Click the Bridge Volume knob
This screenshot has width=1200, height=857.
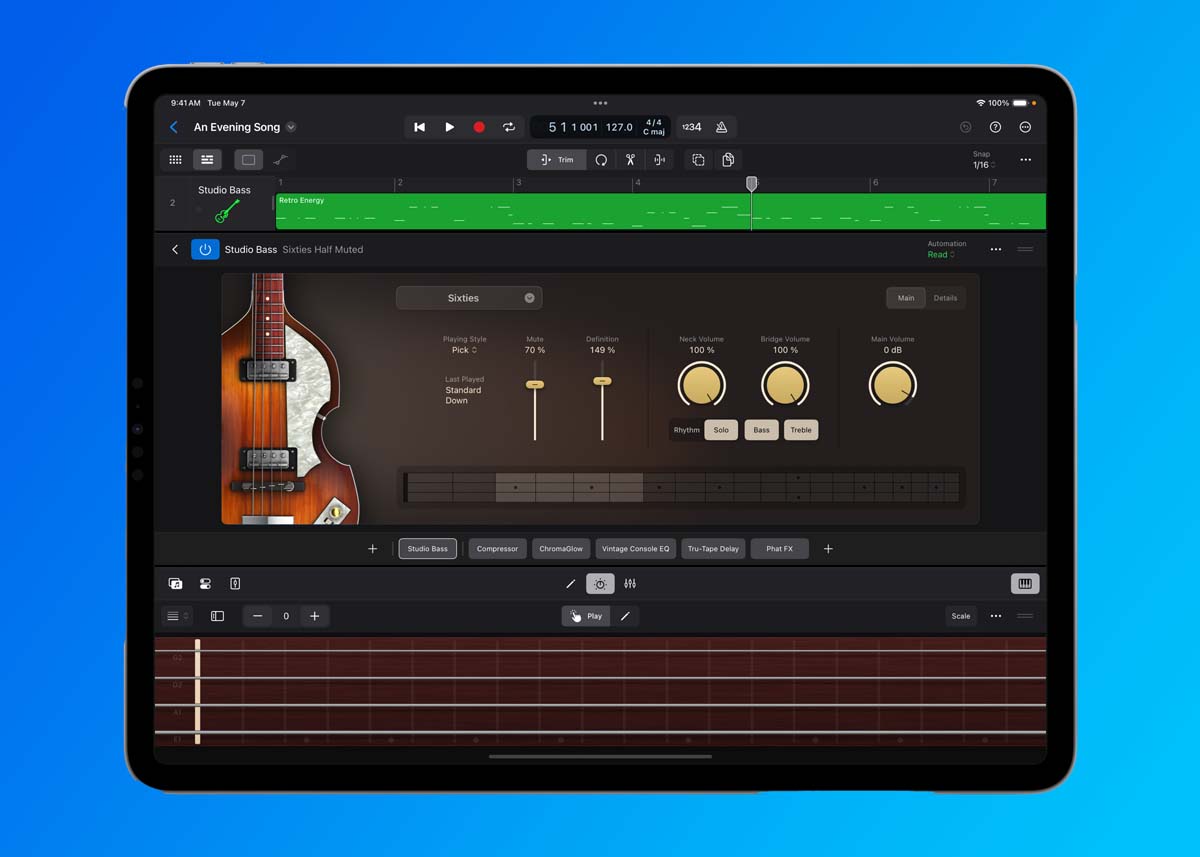785,385
